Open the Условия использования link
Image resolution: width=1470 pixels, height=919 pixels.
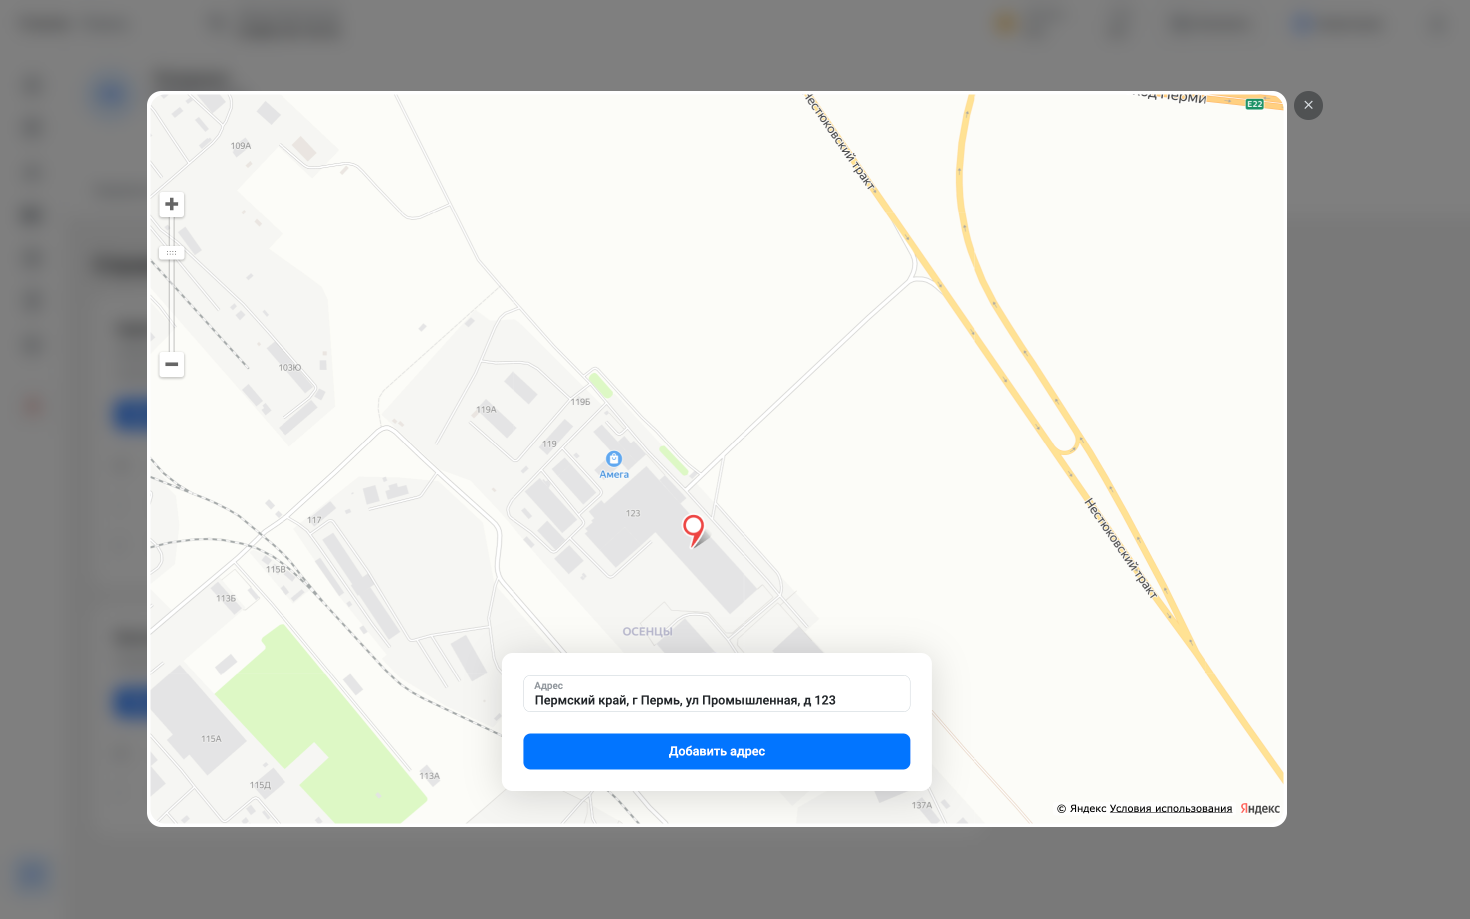tap(1171, 808)
